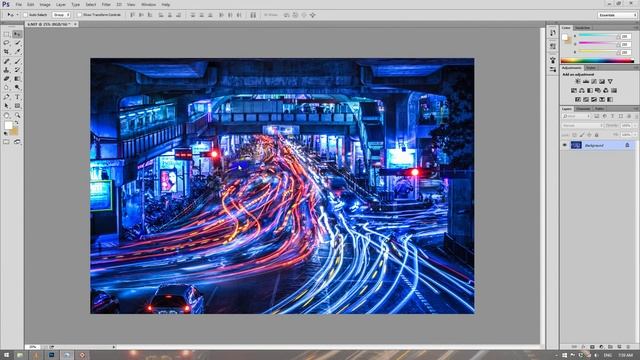Open the History collapsed panel icon
Image resolution: width=640 pixels, height=360 pixels.
[x=553, y=33]
